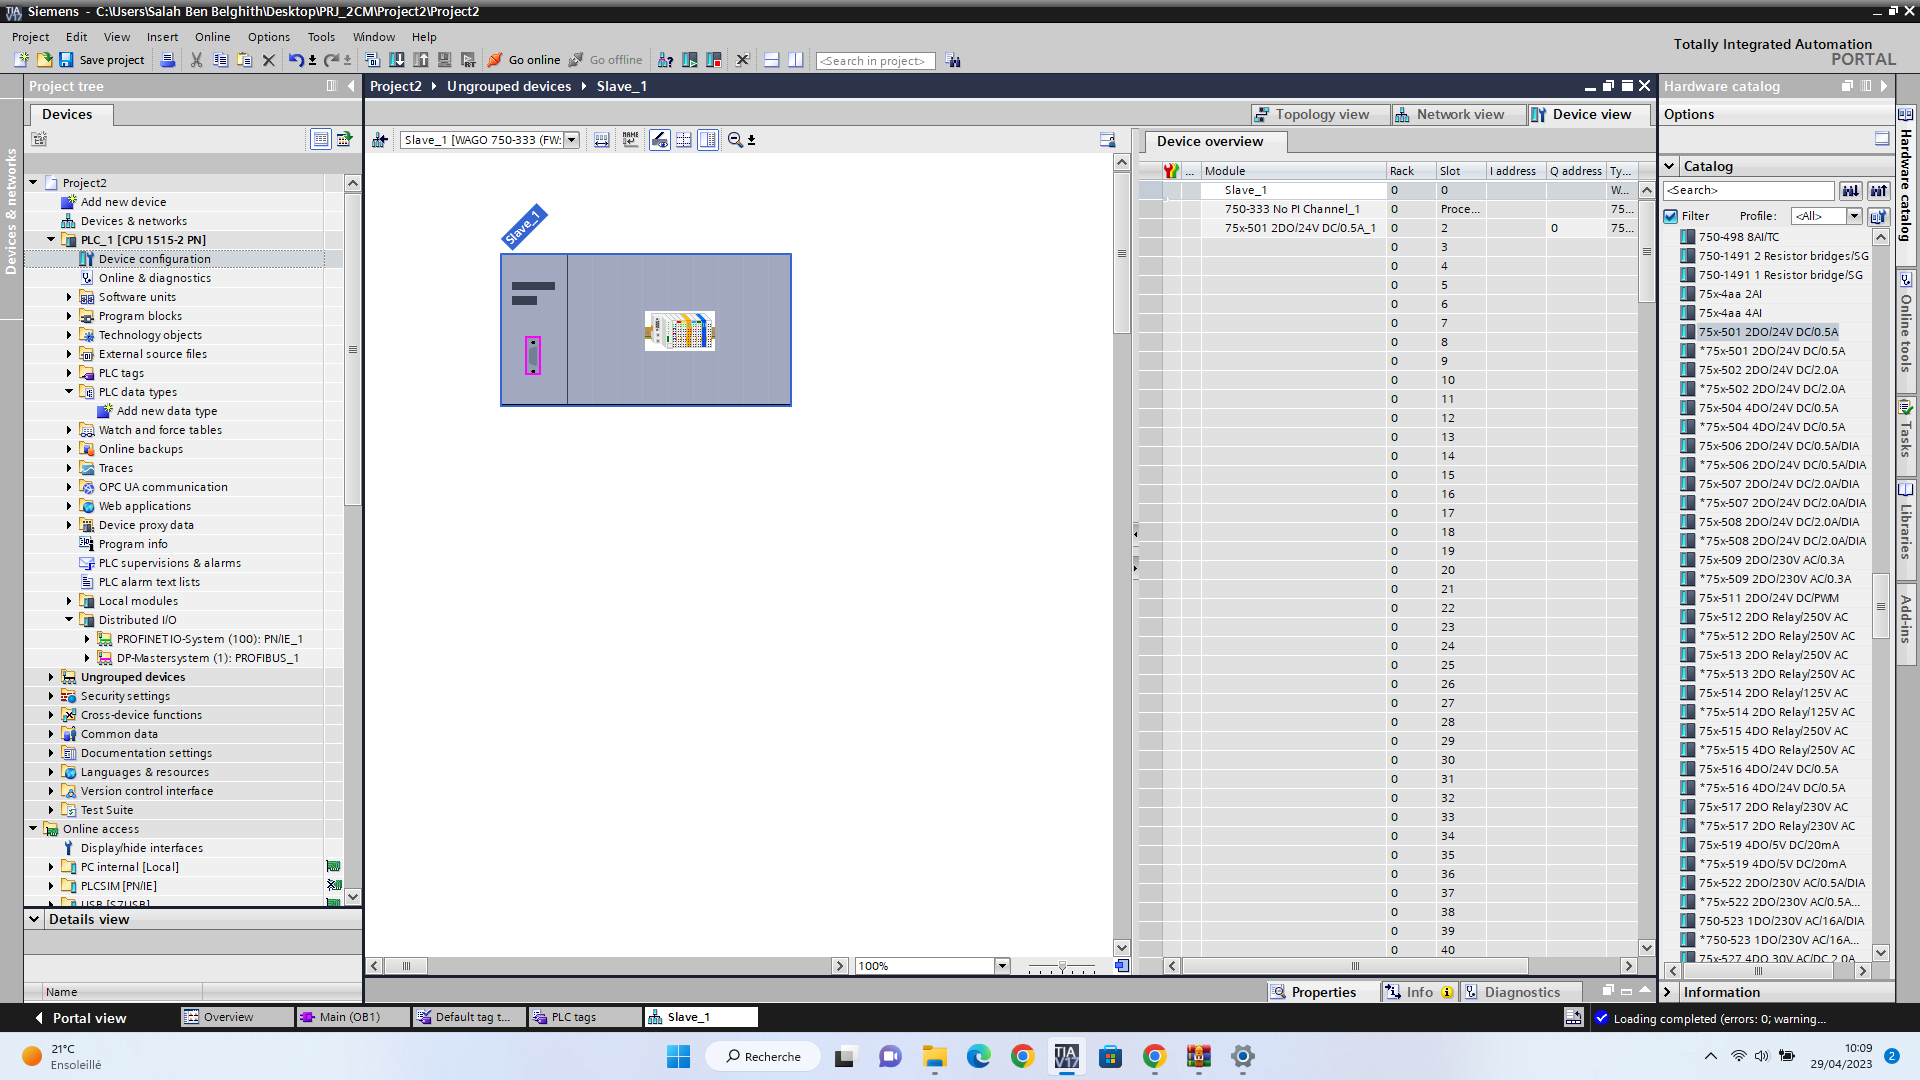The image size is (1920, 1080).
Task: Click the Portal view button
Action: tap(80, 1018)
